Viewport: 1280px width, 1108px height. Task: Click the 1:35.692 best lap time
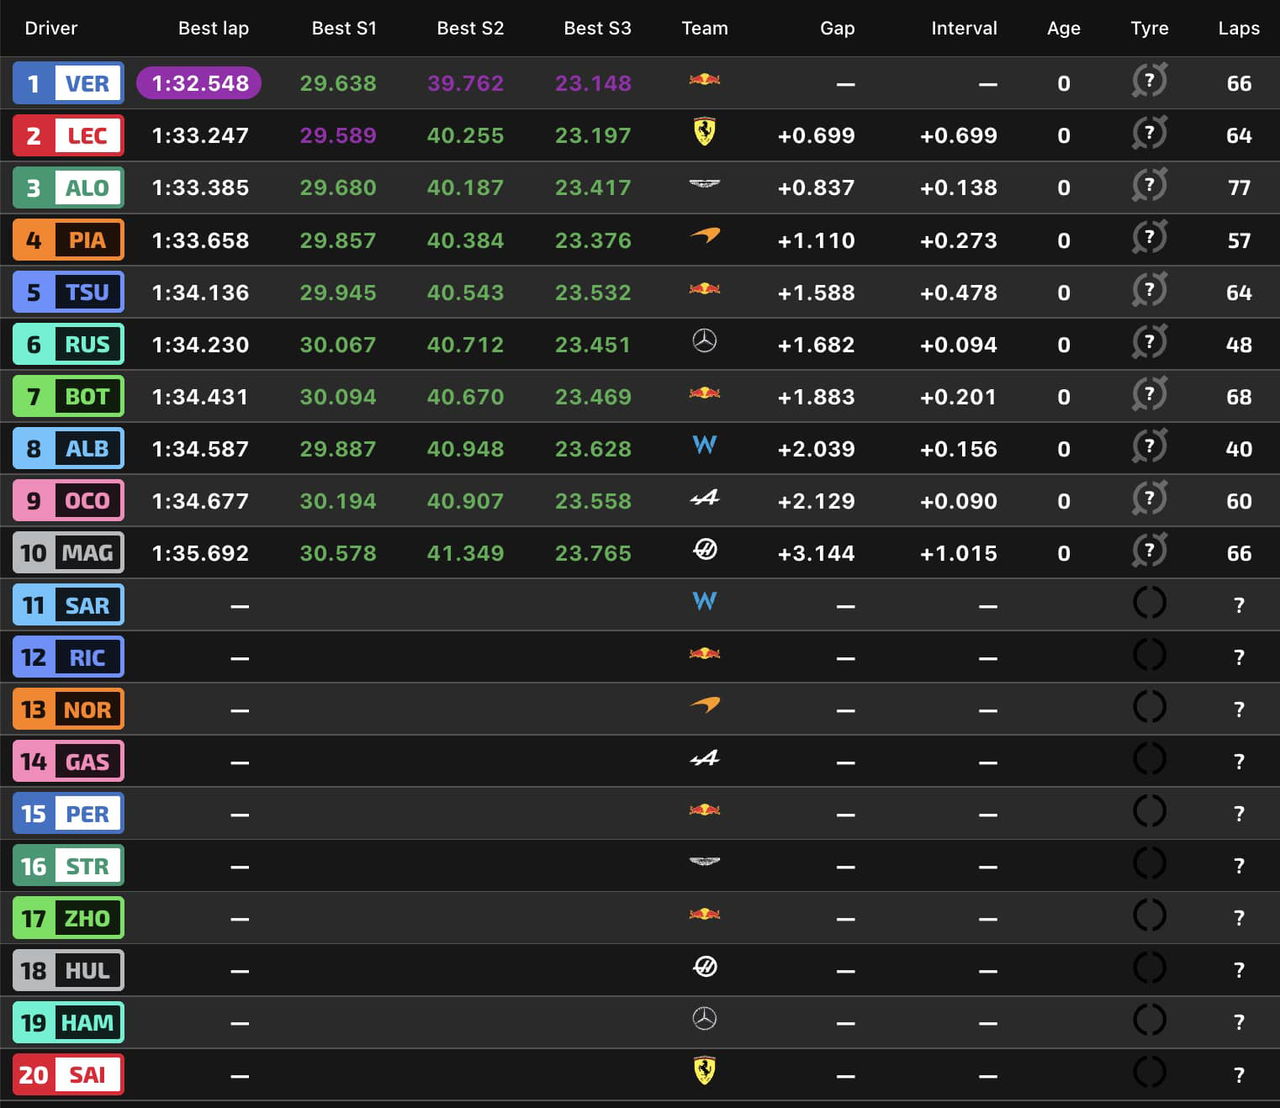pyautogui.click(x=200, y=553)
